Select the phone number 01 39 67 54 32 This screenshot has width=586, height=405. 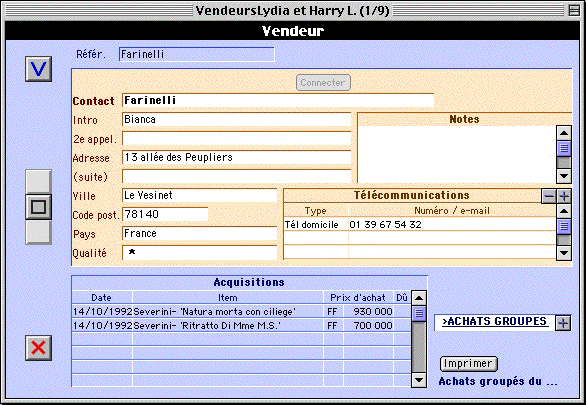[385, 225]
